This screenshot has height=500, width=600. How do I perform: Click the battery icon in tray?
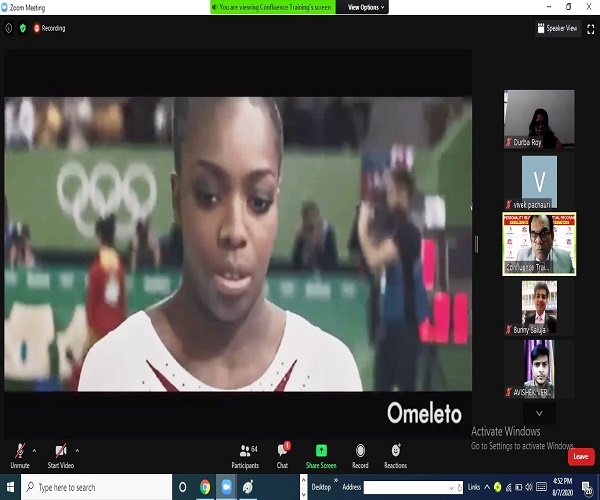click(x=518, y=487)
